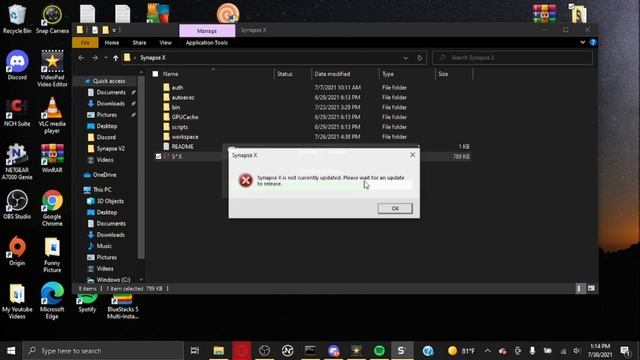Open 3D Objects under This PC
The height and width of the screenshot is (360, 640).
[x=110, y=201]
